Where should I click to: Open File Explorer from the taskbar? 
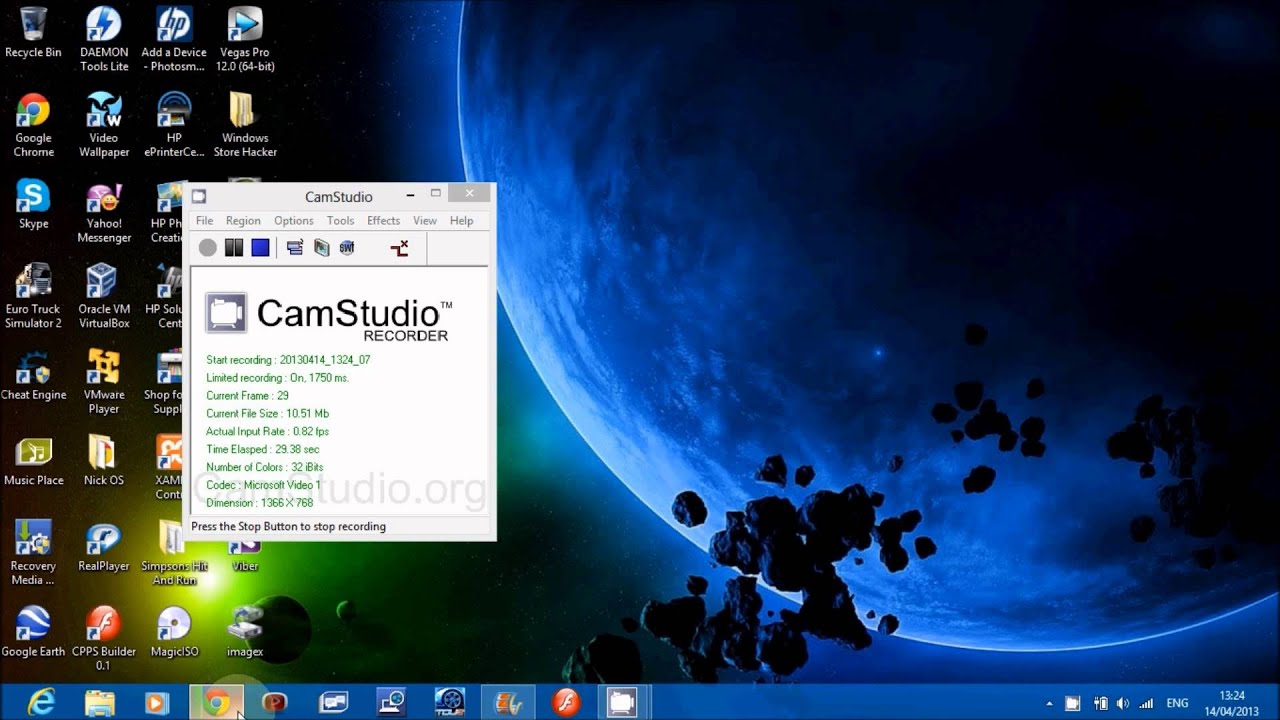pos(99,703)
